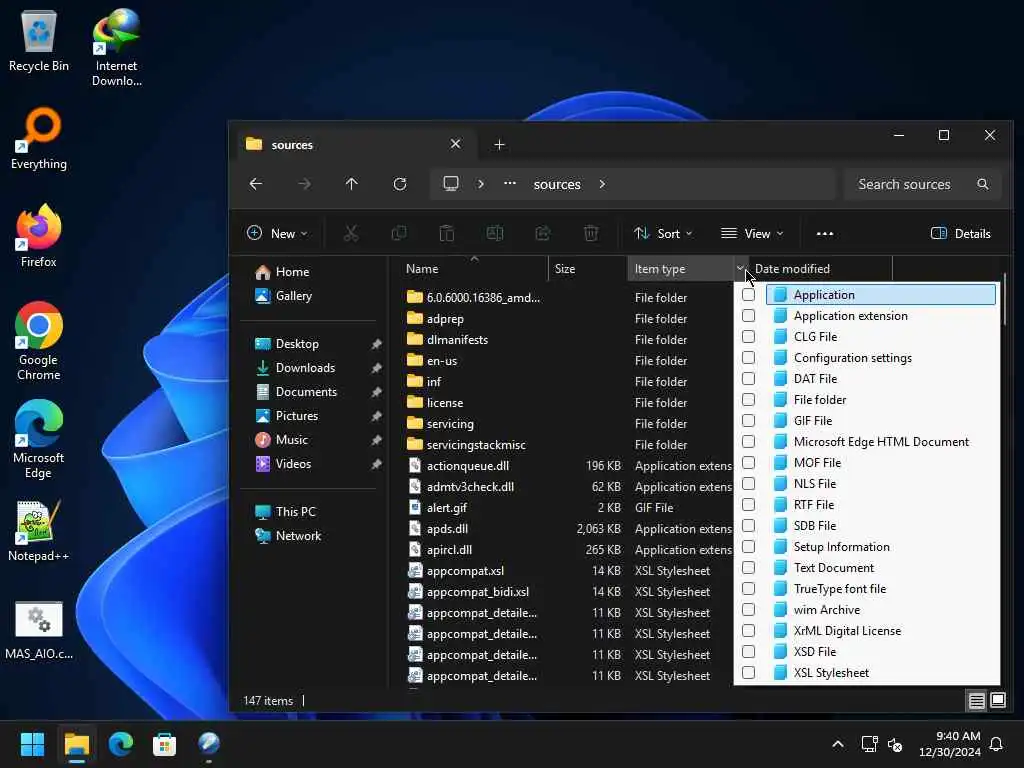Open the Sort dropdown
Screen dimensions: 1024x768
point(663,233)
